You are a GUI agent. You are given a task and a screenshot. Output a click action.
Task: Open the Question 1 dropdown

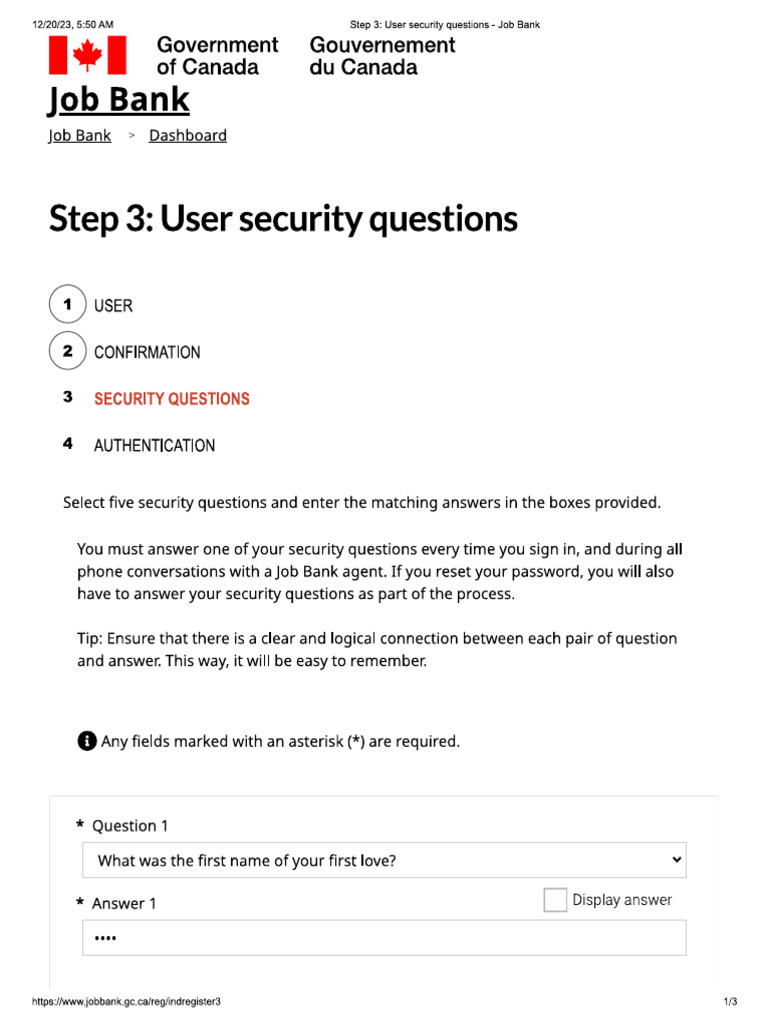point(383,860)
